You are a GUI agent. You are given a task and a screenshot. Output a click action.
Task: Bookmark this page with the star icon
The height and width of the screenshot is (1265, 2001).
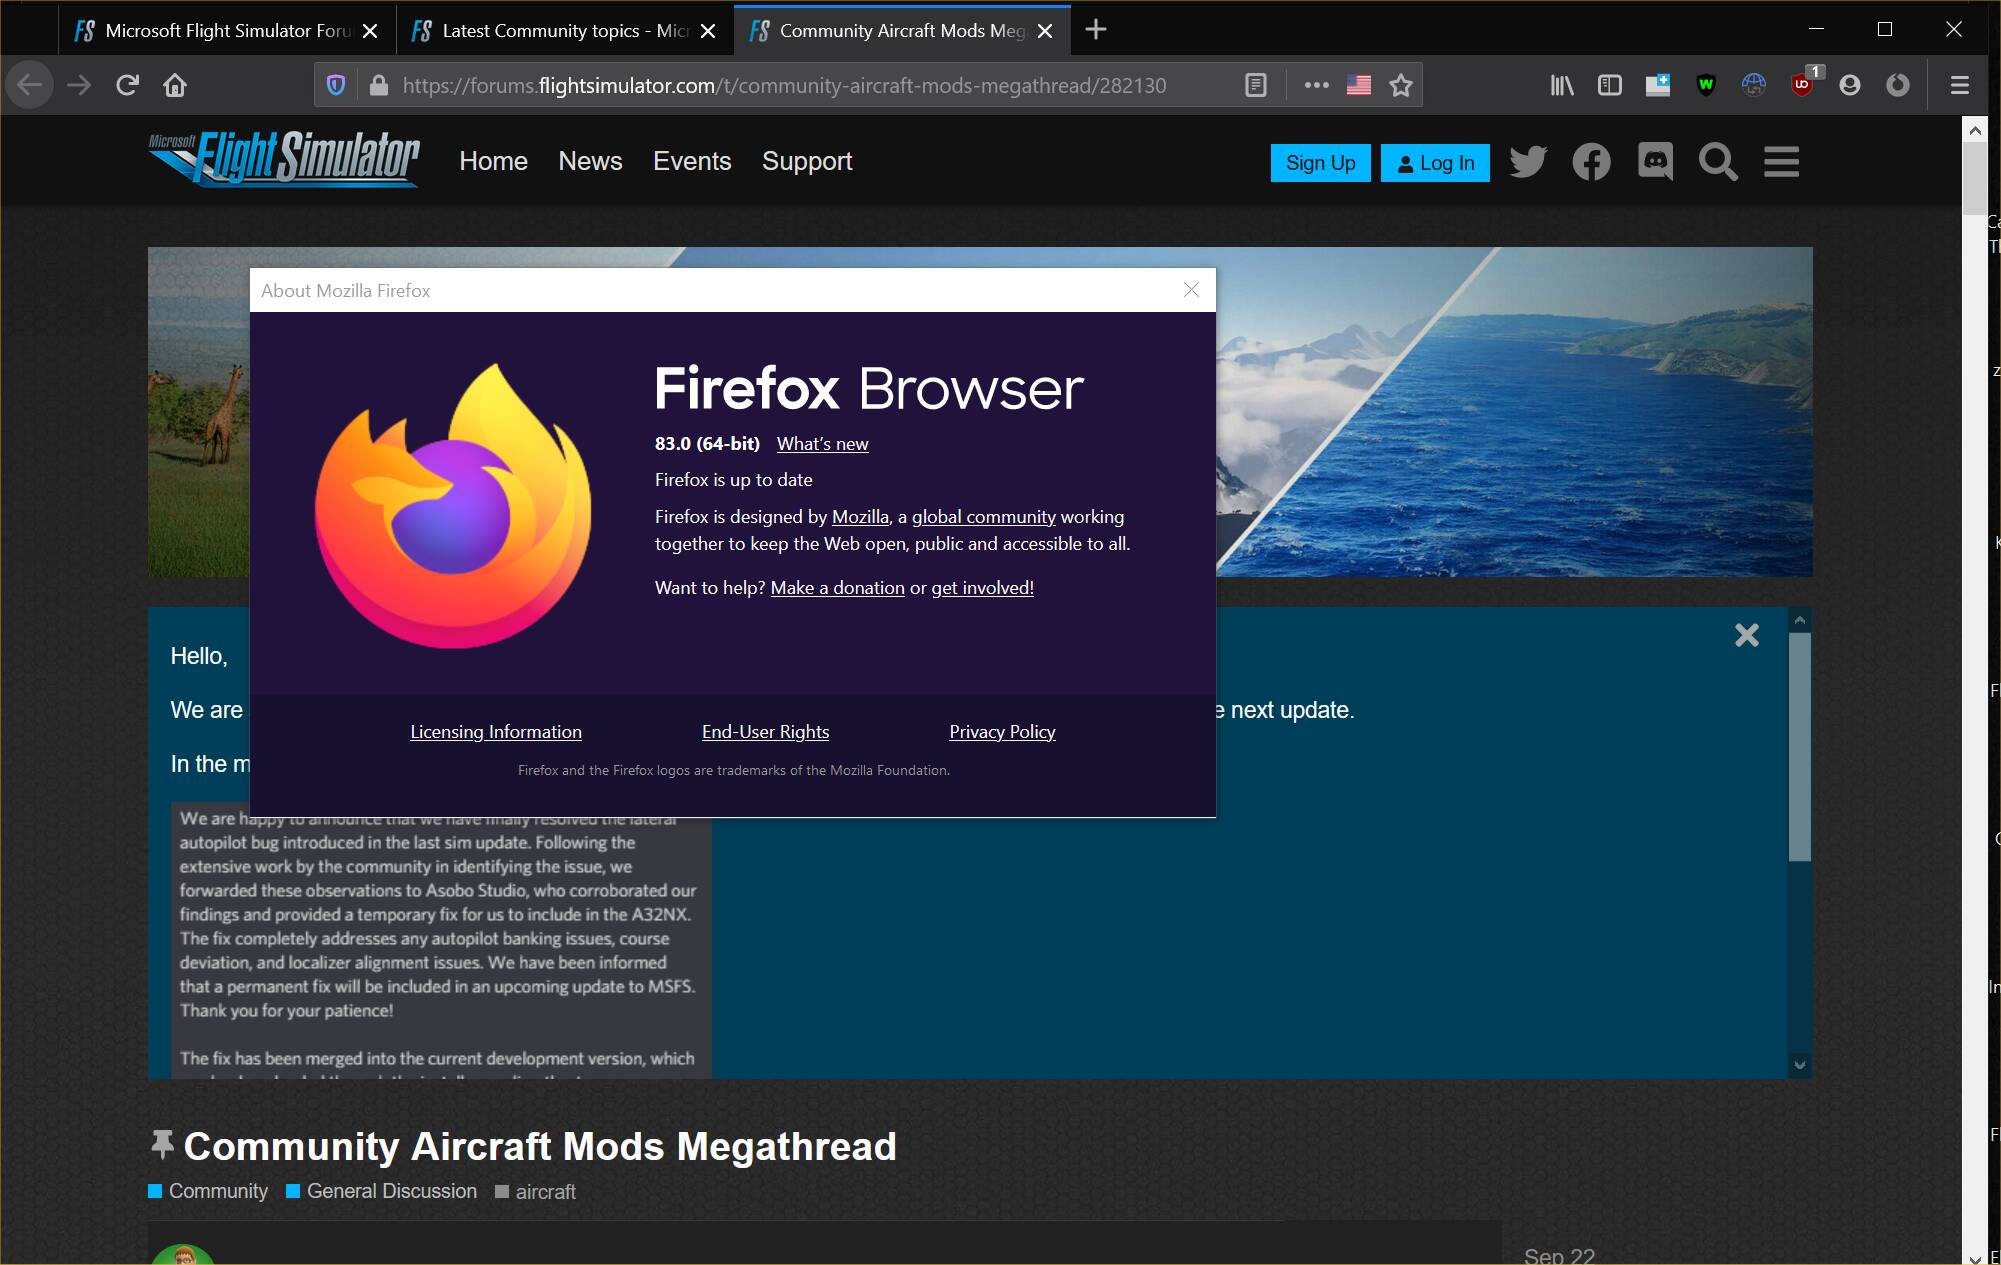(x=1401, y=85)
